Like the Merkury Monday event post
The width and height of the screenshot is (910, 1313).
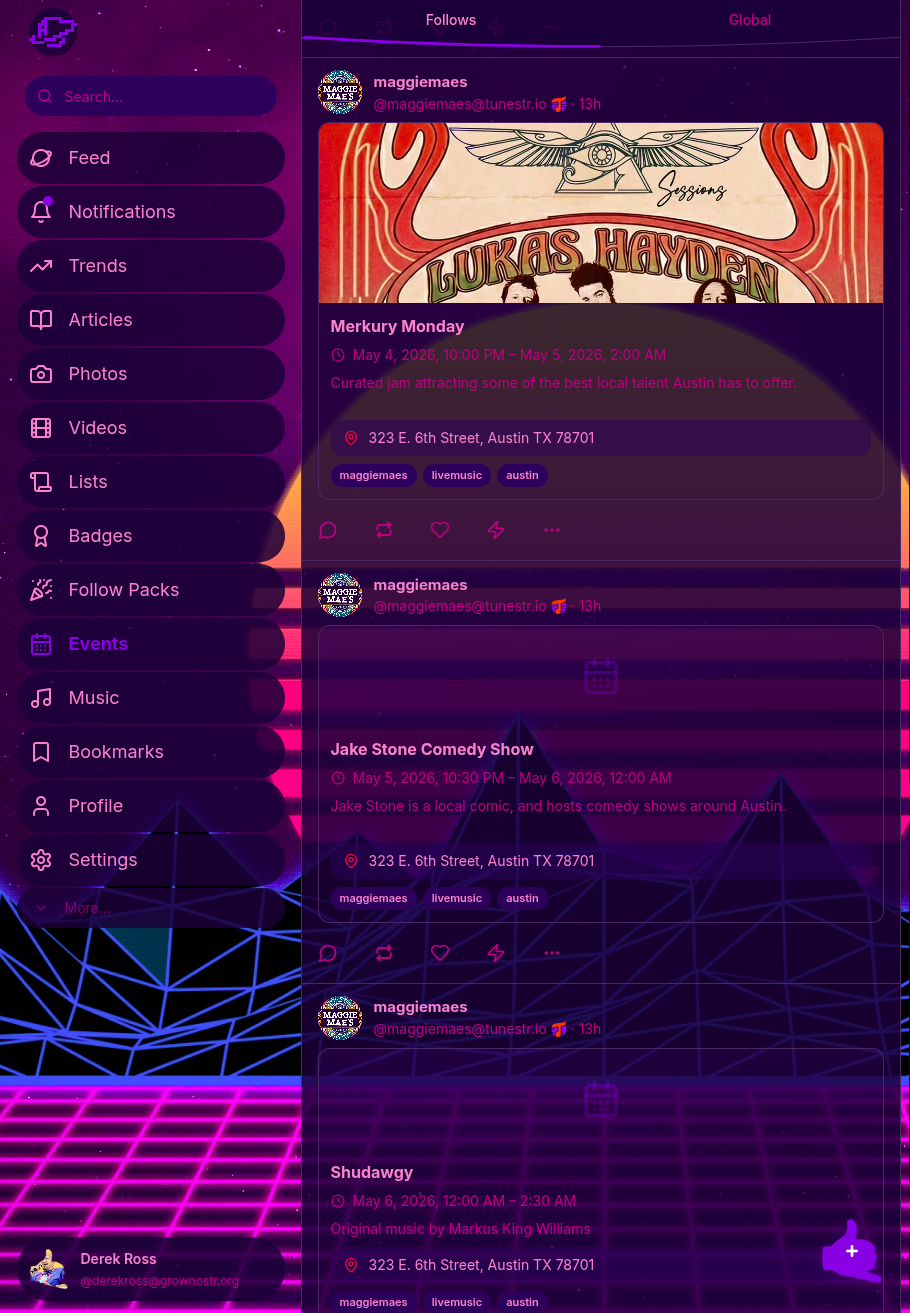click(440, 530)
